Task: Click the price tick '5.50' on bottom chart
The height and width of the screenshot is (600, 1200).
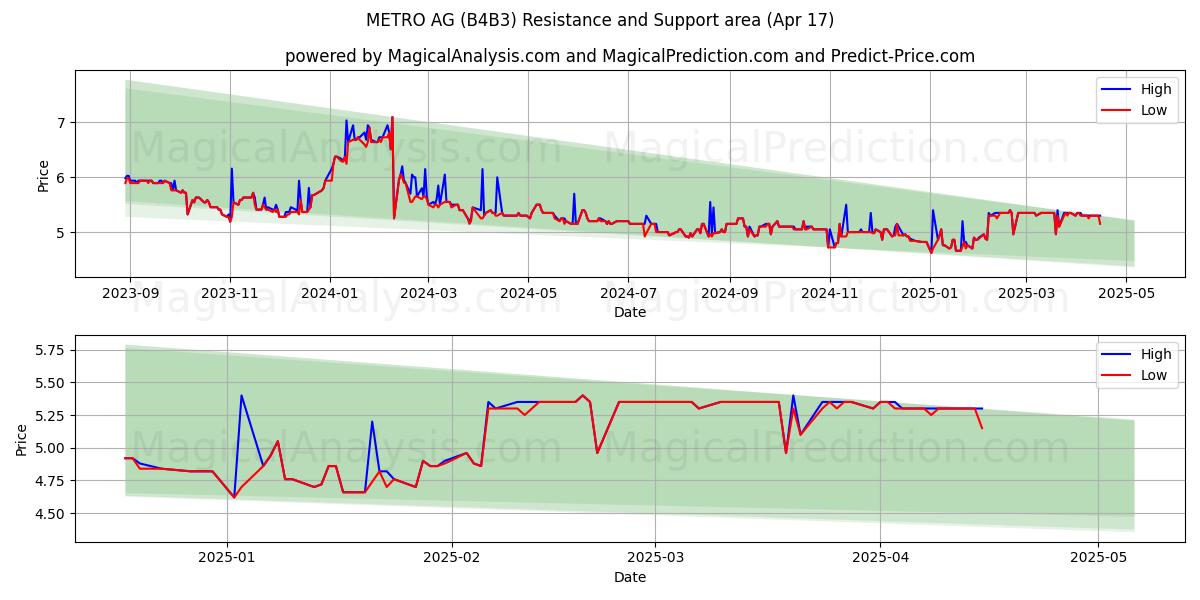Action: coord(50,383)
